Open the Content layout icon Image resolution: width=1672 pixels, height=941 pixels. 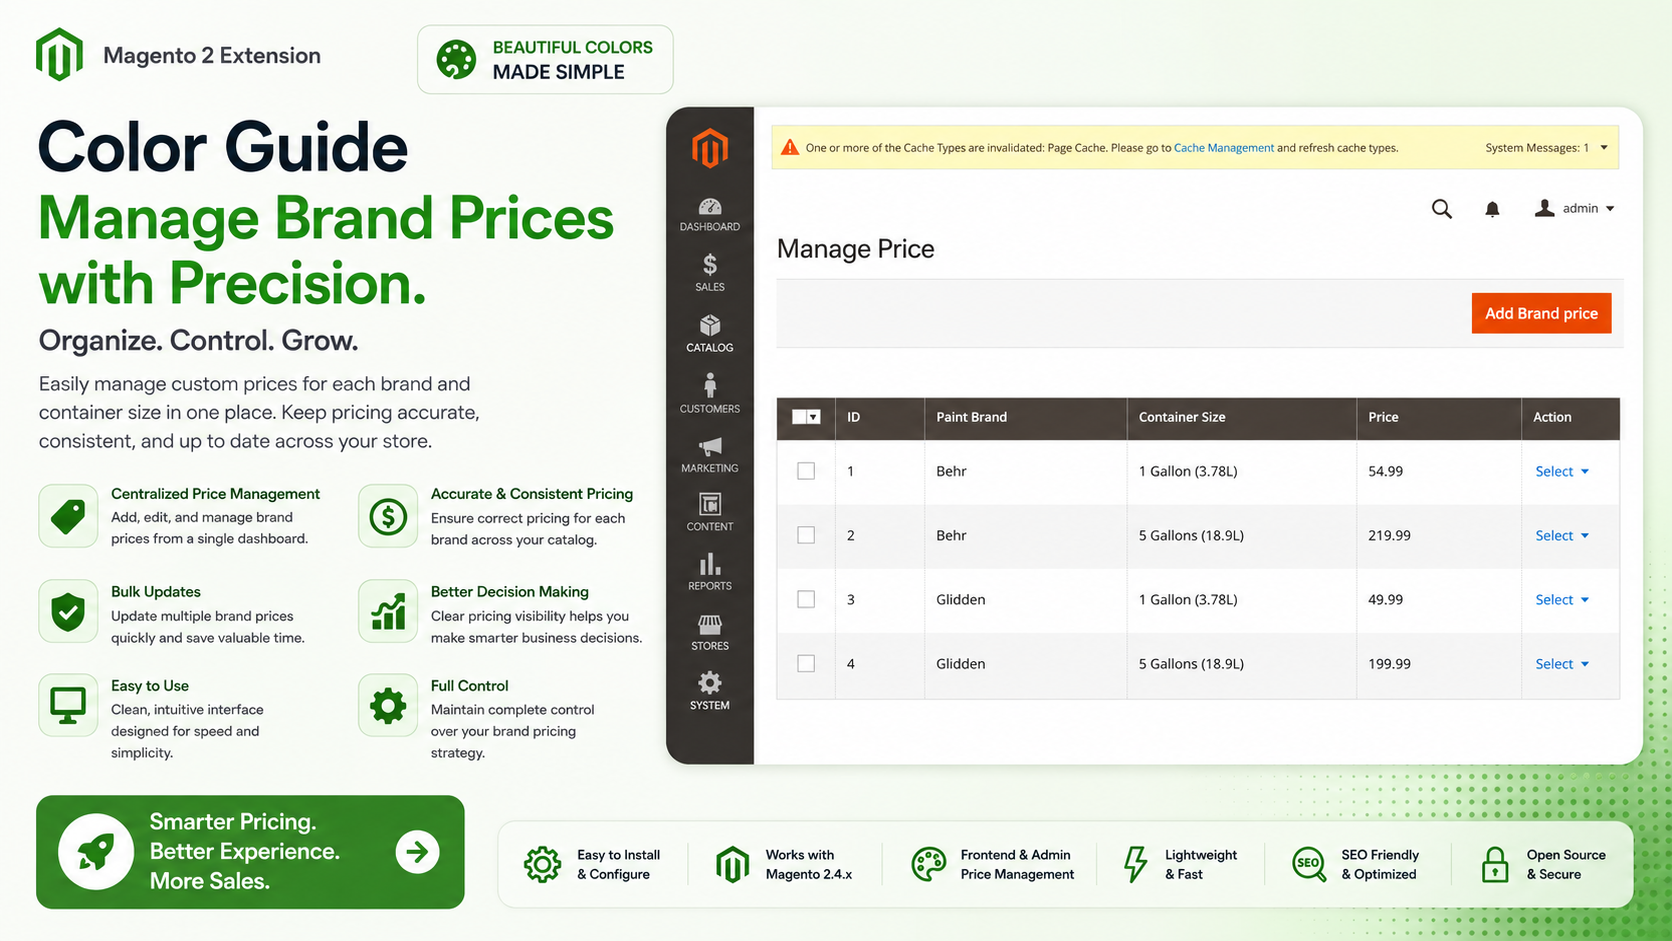coord(710,504)
